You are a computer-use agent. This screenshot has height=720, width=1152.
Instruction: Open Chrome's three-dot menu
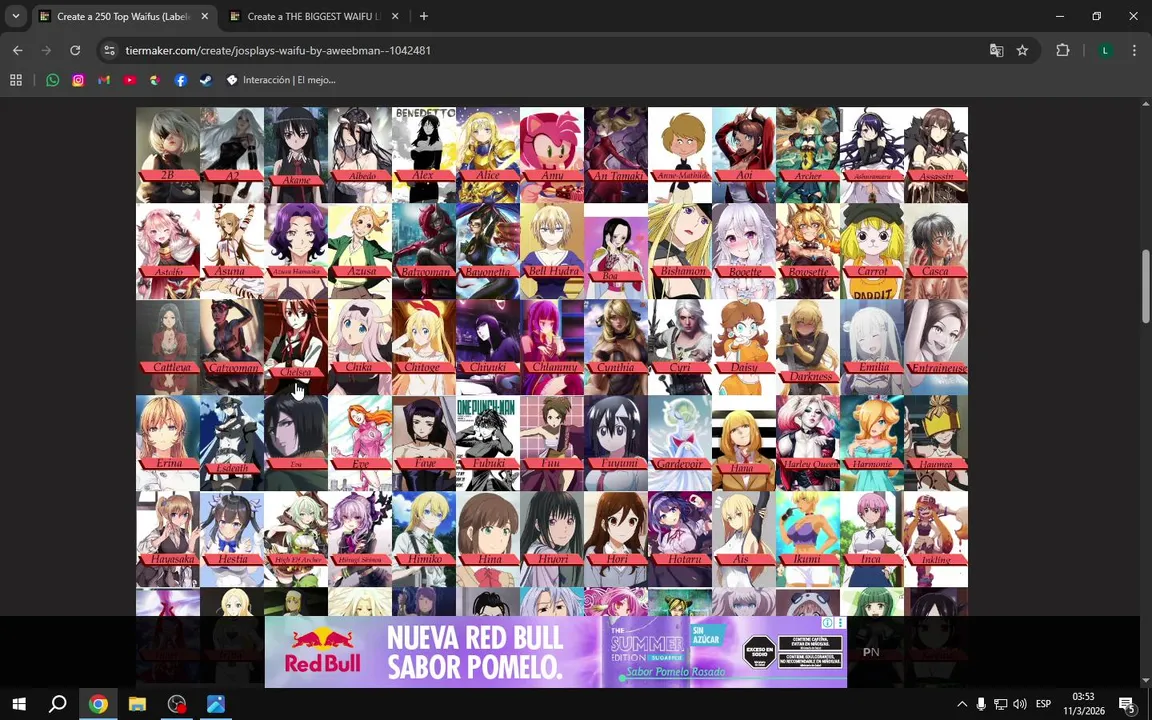coord(1134,51)
